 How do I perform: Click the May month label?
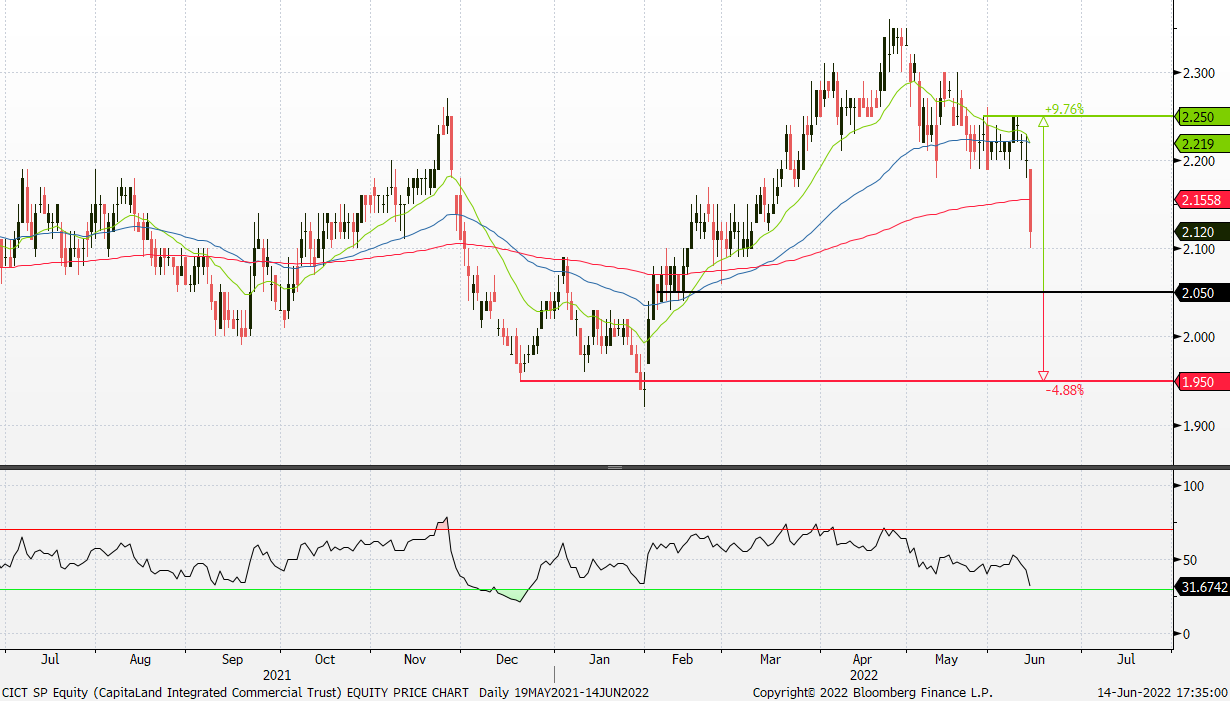(x=946, y=660)
